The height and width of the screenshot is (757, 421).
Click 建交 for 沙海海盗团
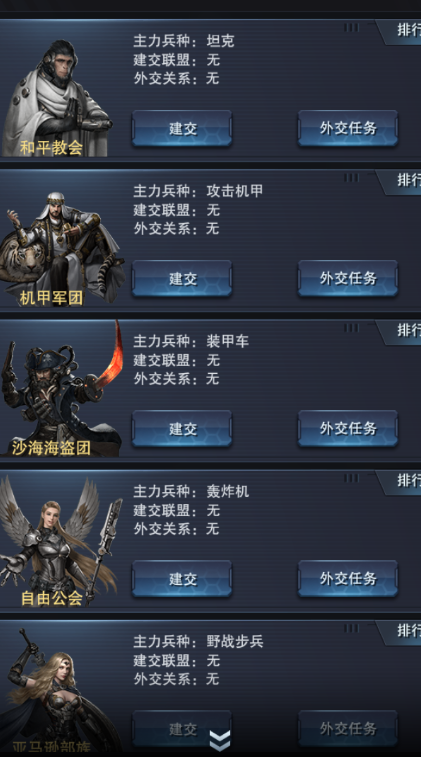point(182,429)
